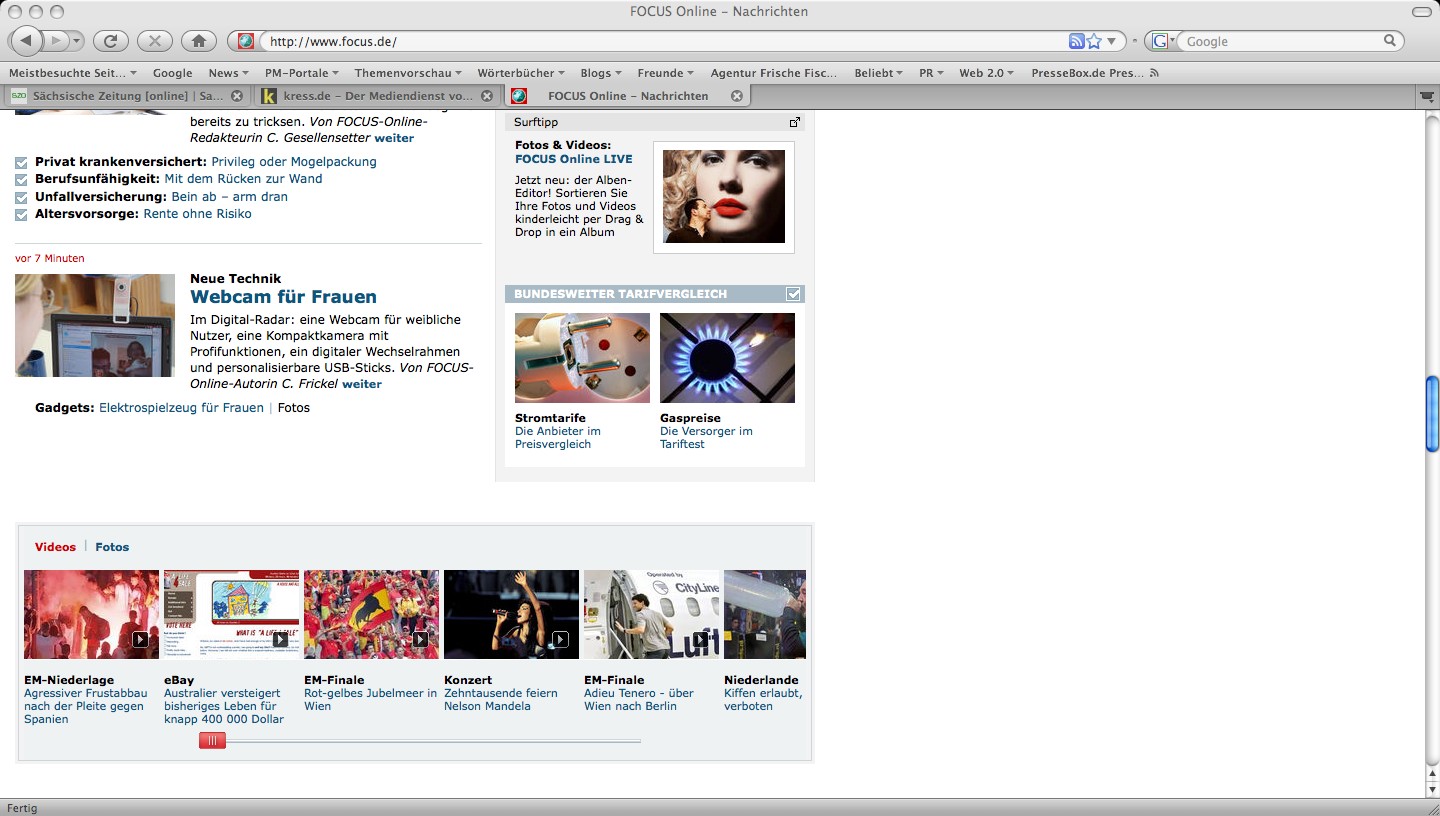1440x816 pixels.
Task: Open the Web 2.0 bookmarks folder
Action: point(986,73)
